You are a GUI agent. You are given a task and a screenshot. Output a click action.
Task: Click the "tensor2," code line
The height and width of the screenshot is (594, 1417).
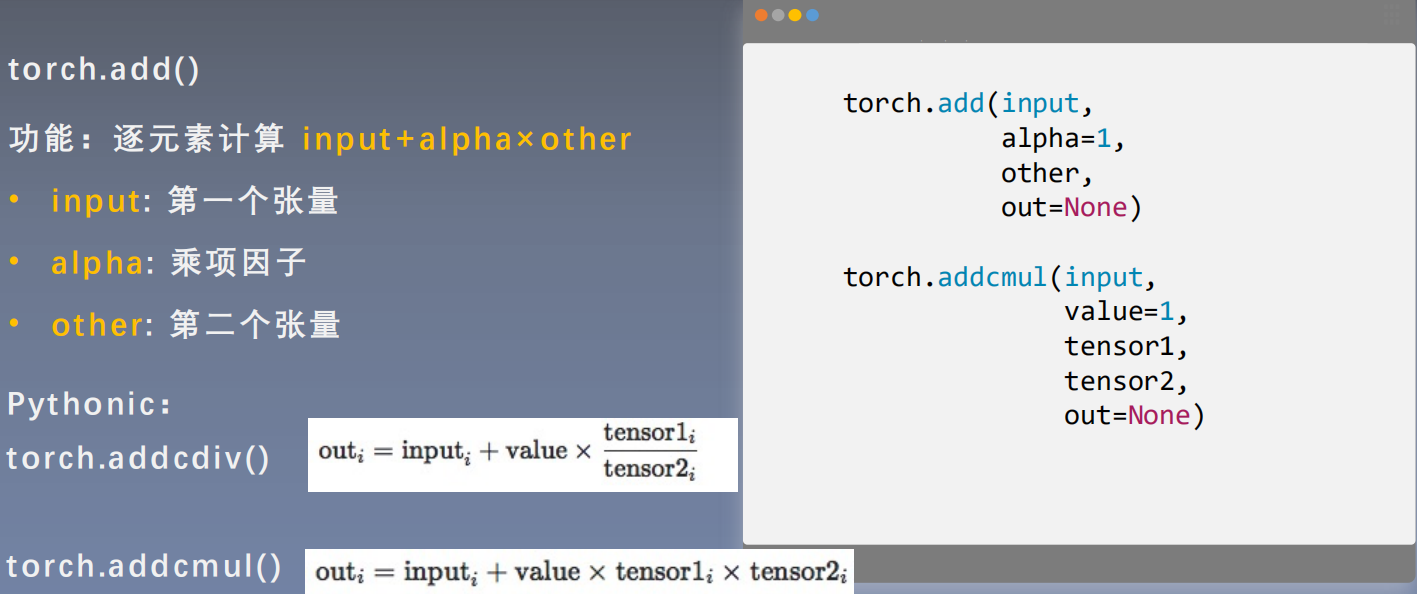click(1127, 381)
